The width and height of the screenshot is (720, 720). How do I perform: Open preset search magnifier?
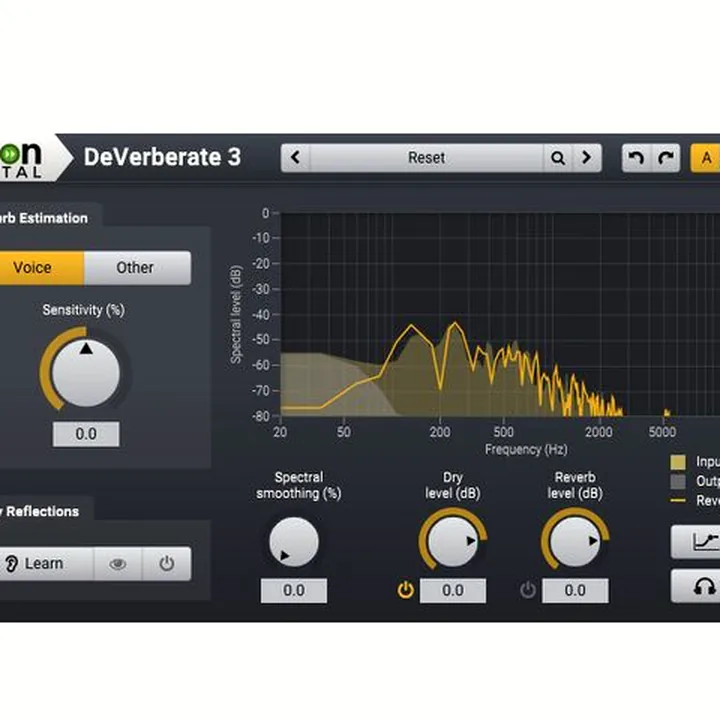(558, 158)
